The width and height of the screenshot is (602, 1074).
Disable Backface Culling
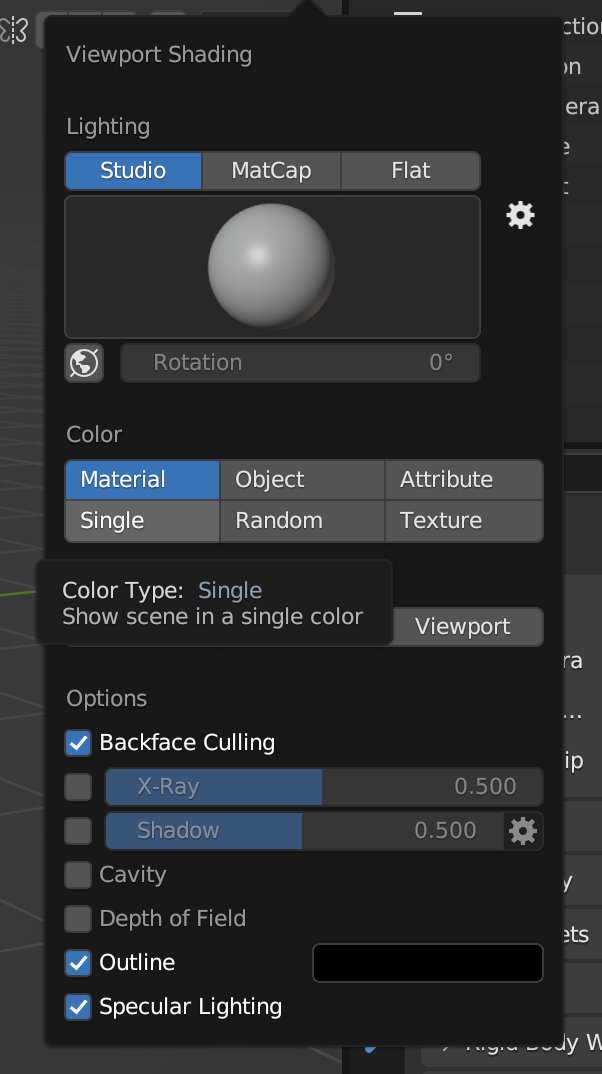(x=78, y=742)
